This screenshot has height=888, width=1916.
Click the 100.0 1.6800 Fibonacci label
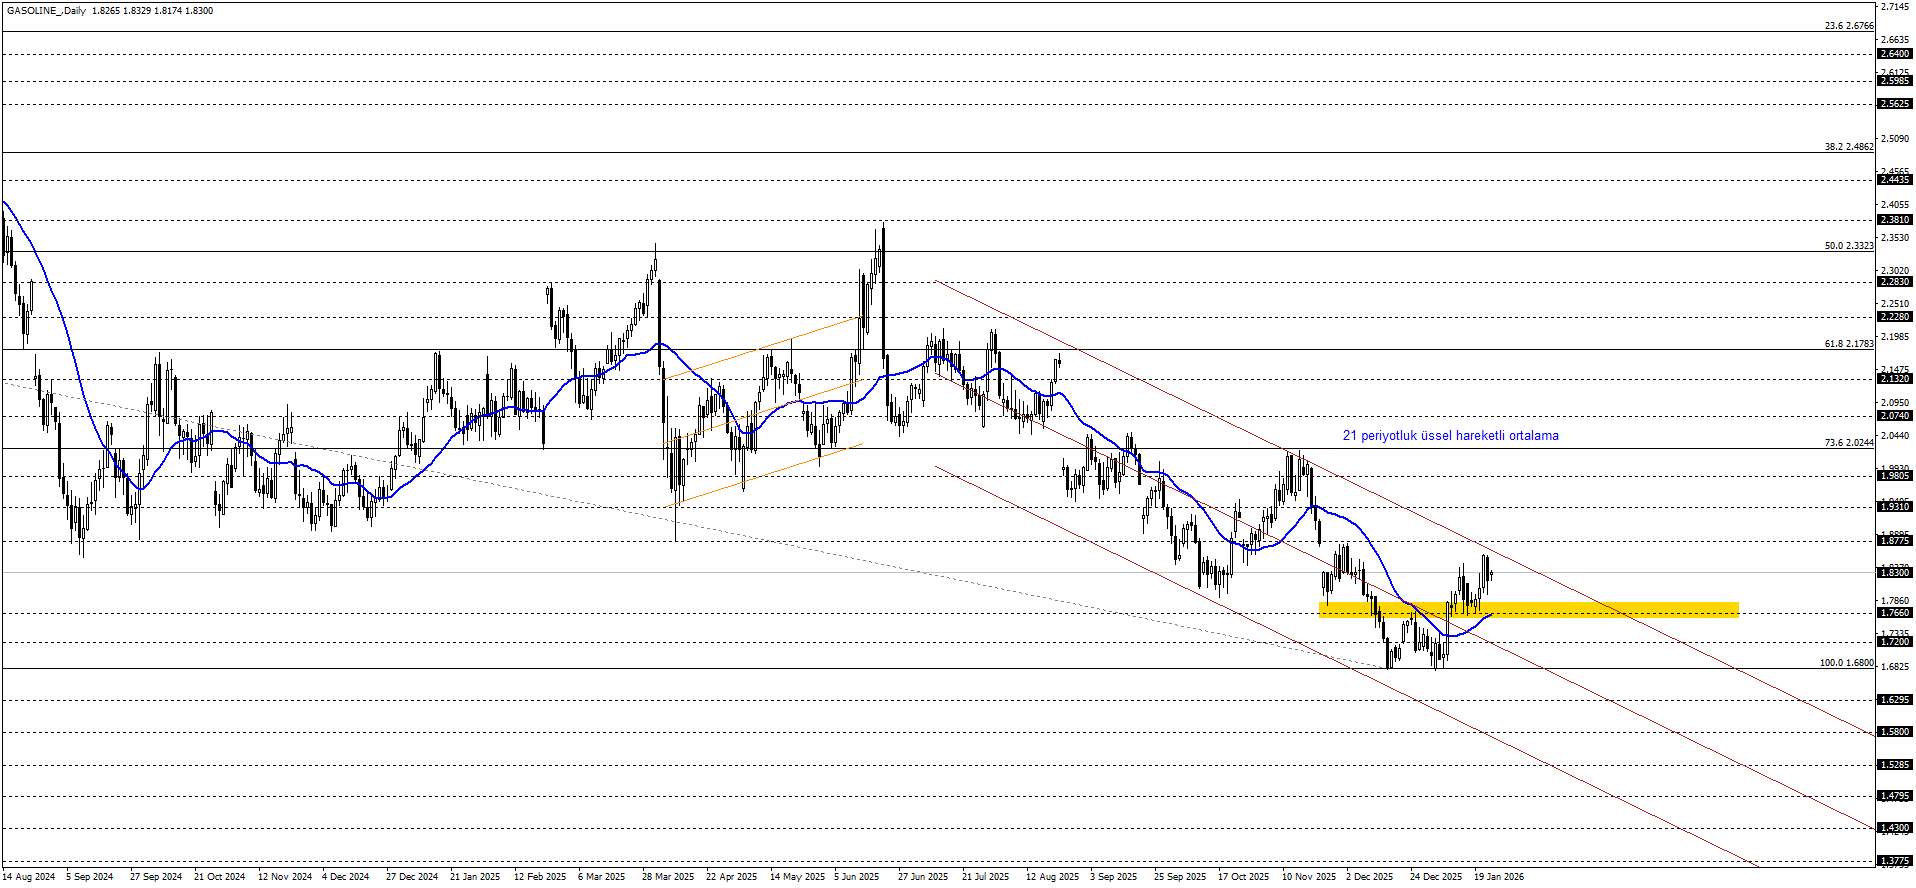click(1846, 663)
